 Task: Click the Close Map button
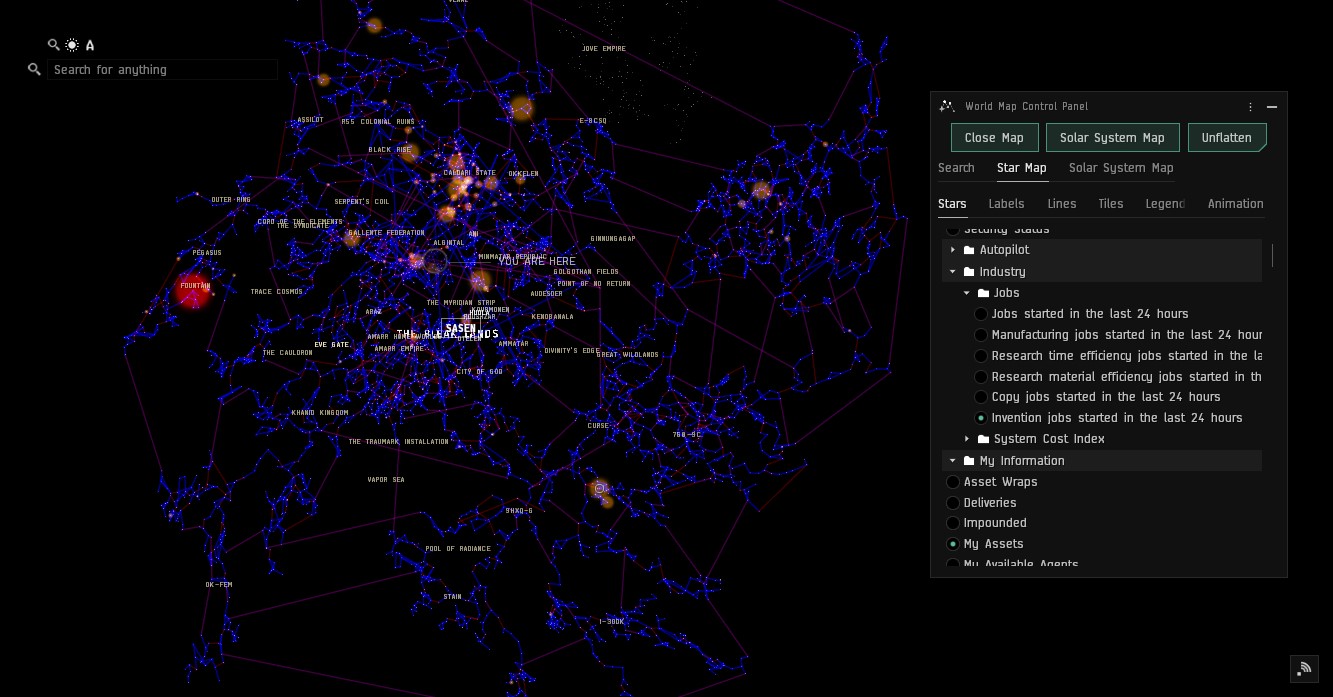(x=994, y=137)
